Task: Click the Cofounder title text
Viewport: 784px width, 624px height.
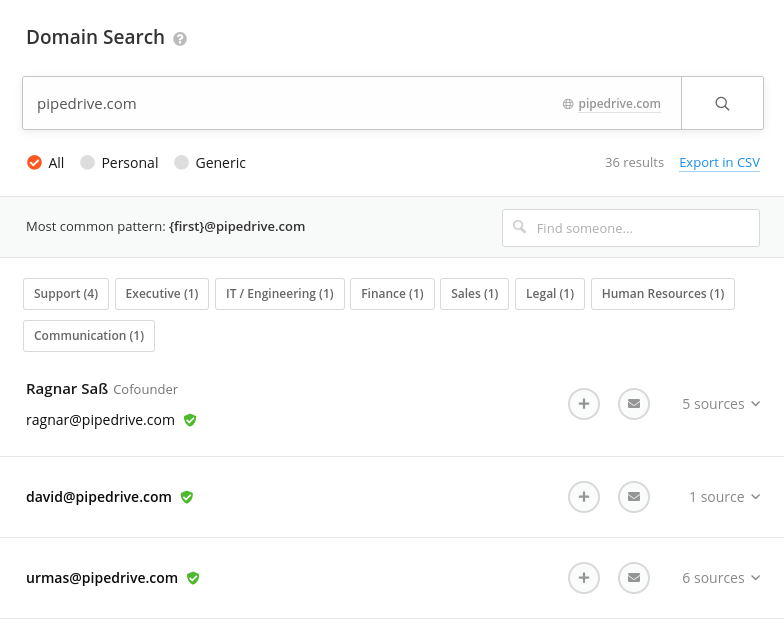Action: pos(146,390)
